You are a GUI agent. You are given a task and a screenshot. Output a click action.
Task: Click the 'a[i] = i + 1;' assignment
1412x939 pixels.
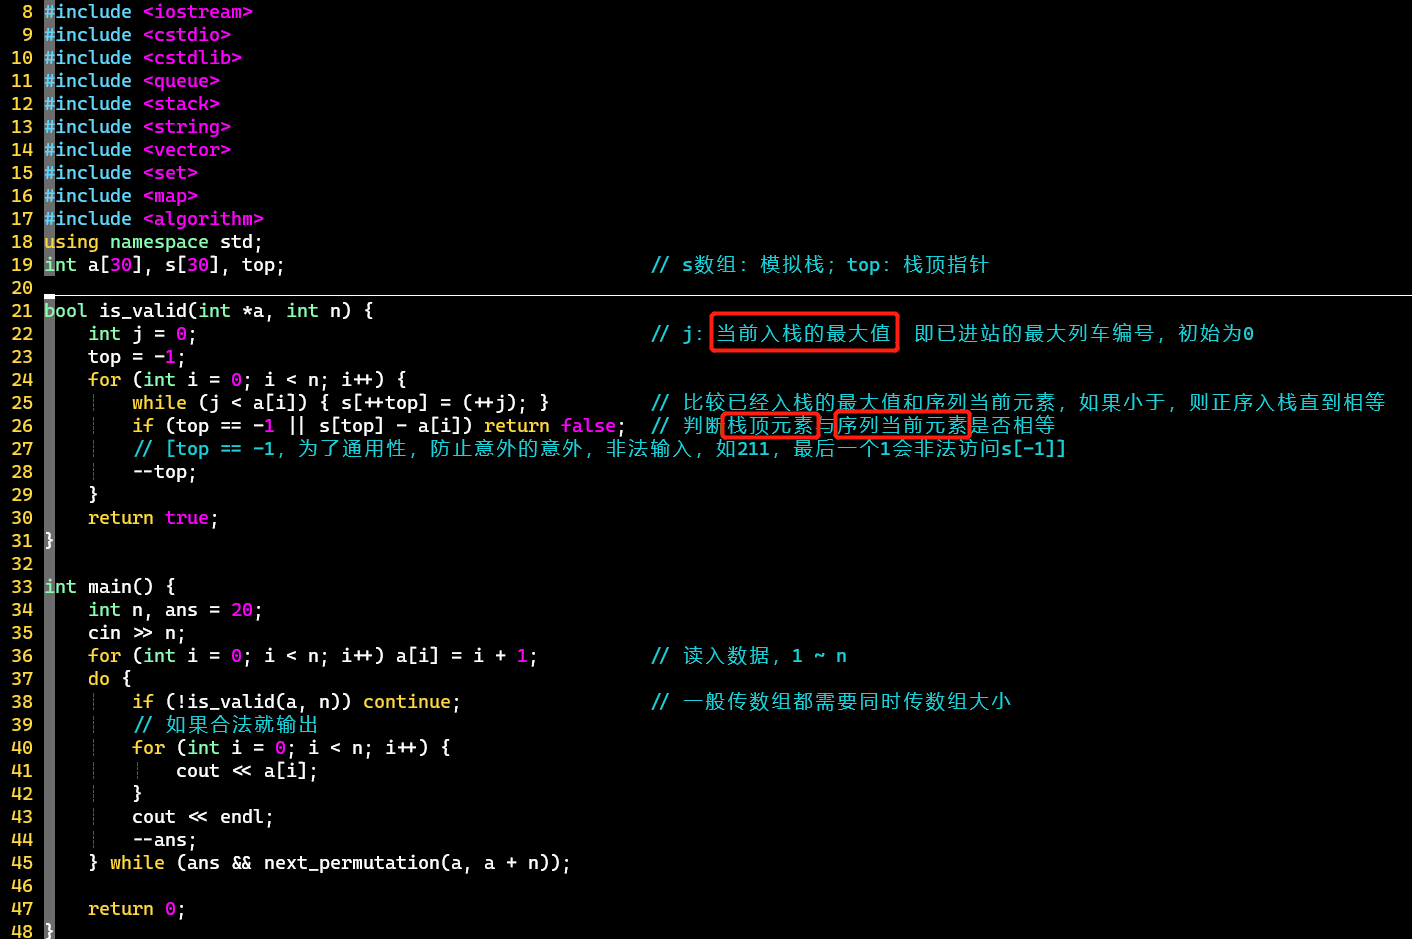click(x=467, y=656)
